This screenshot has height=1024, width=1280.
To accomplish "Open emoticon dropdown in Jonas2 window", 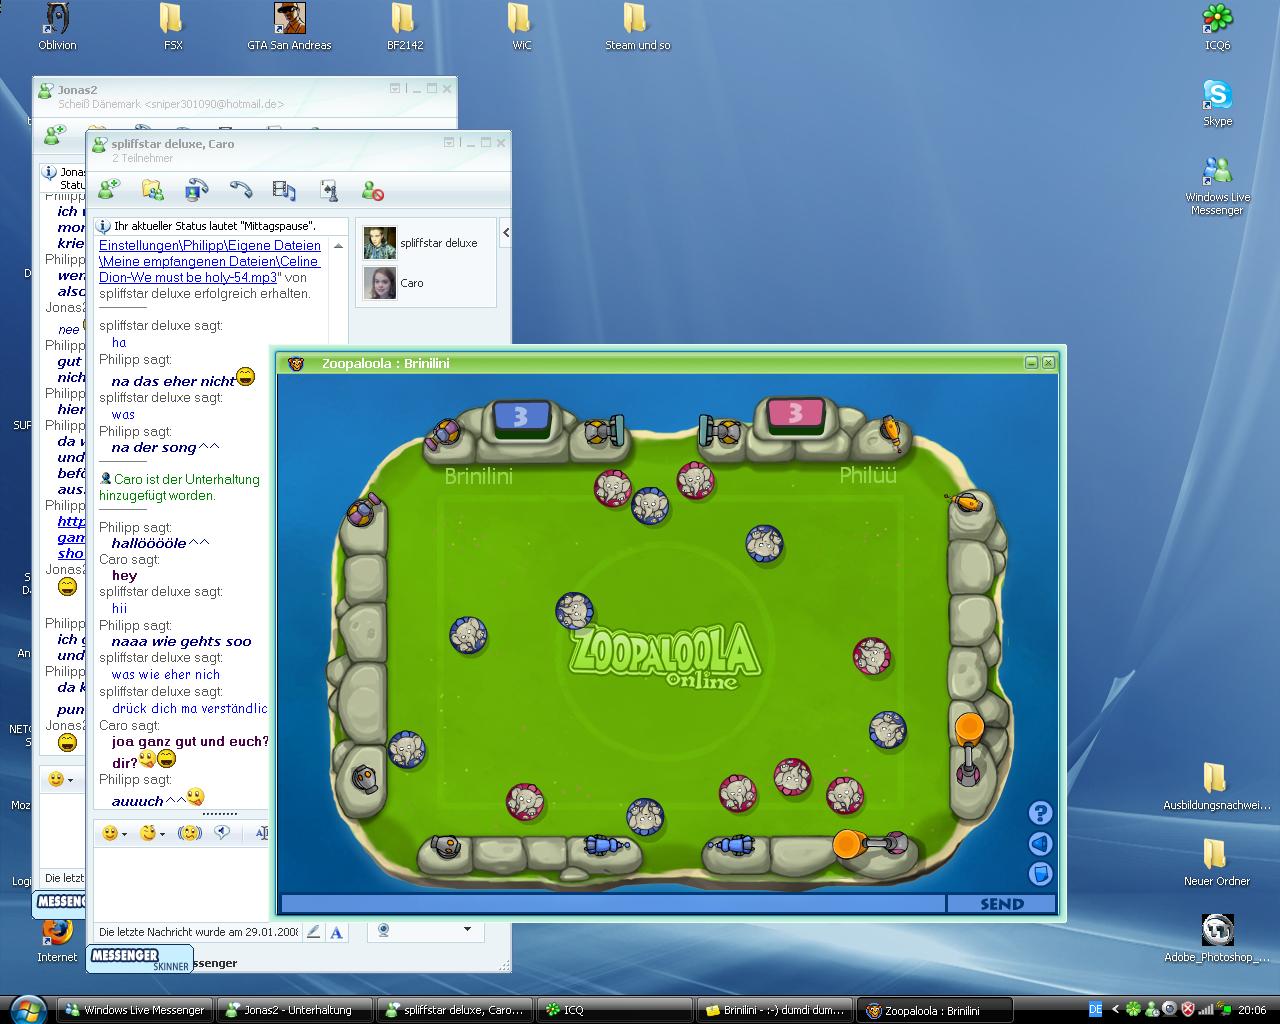I will click(60, 778).
